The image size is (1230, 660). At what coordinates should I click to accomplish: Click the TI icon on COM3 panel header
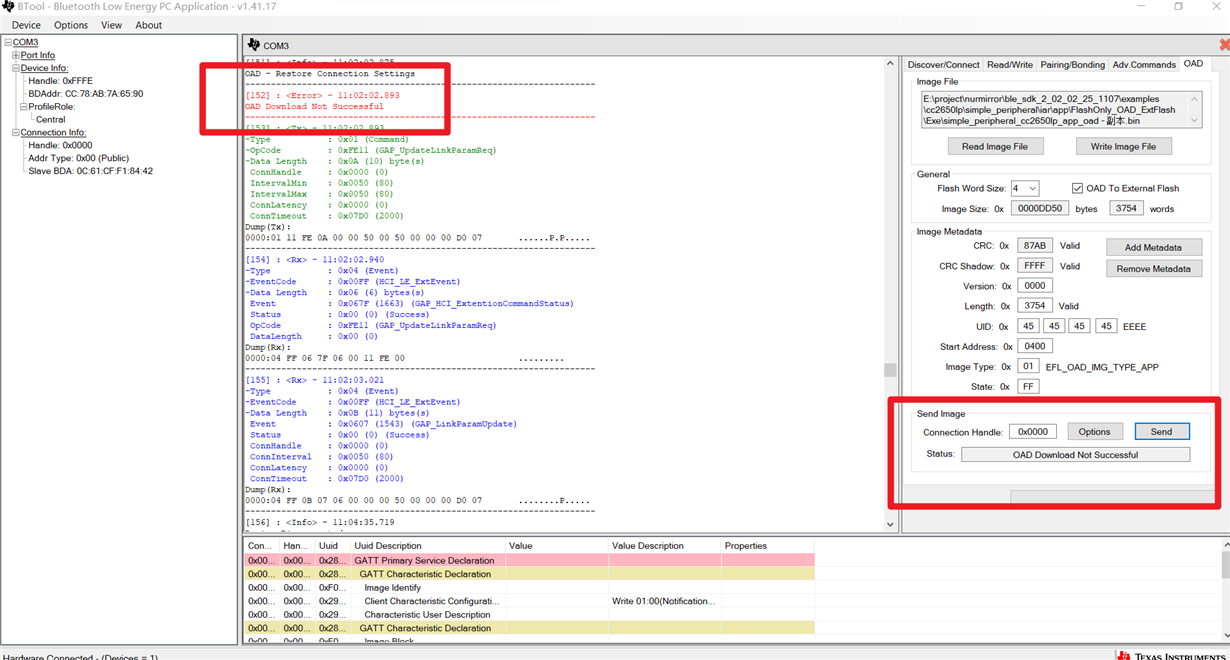(x=254, y=45)
